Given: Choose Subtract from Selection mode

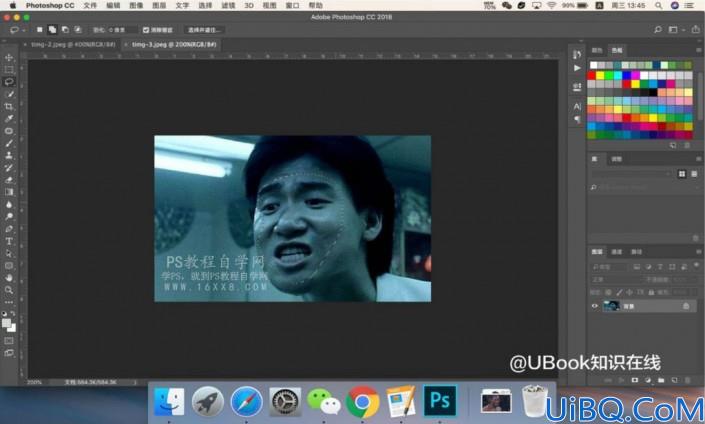Looking at the screenshot, I should point(65,30).
